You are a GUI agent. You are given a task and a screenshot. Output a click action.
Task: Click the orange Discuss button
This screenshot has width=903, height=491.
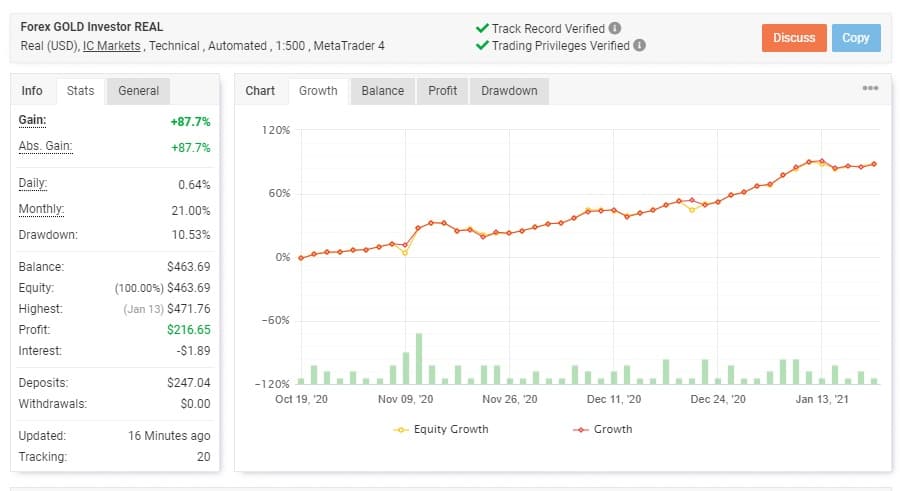click(794, 38)
